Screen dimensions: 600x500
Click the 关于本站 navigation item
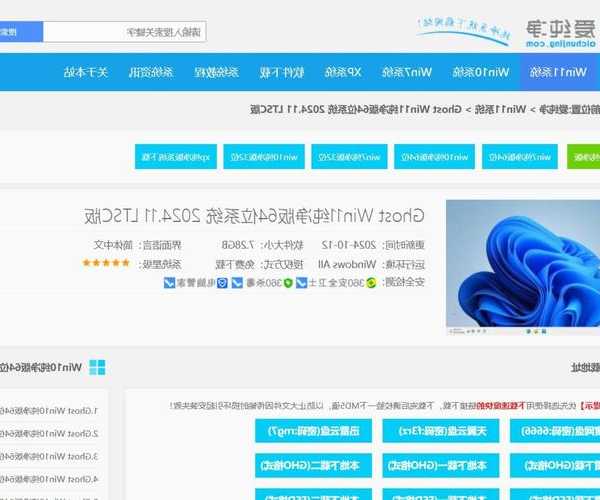click(x=87, y=72)
